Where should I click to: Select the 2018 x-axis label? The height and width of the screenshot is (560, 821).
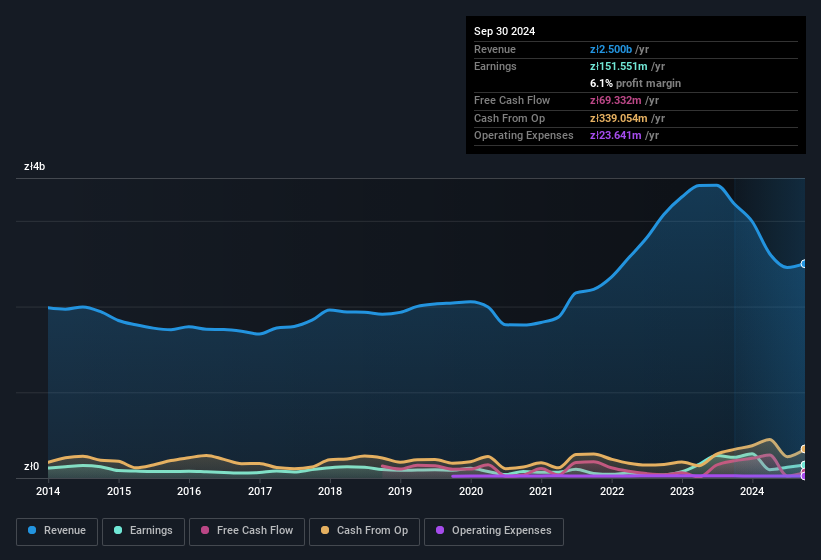pos(330,491)
